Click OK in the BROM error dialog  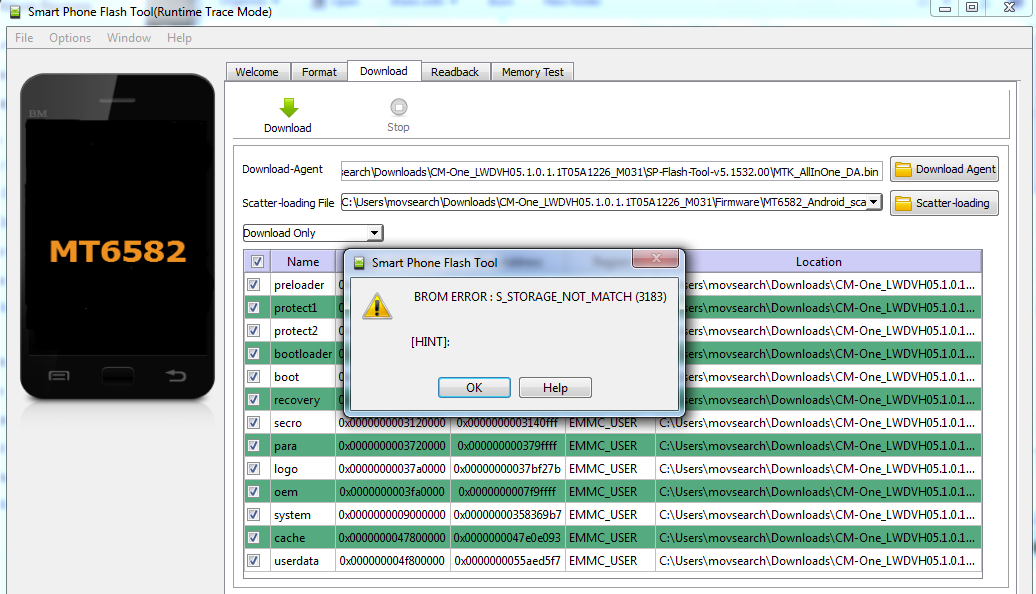tap(474, 388)
